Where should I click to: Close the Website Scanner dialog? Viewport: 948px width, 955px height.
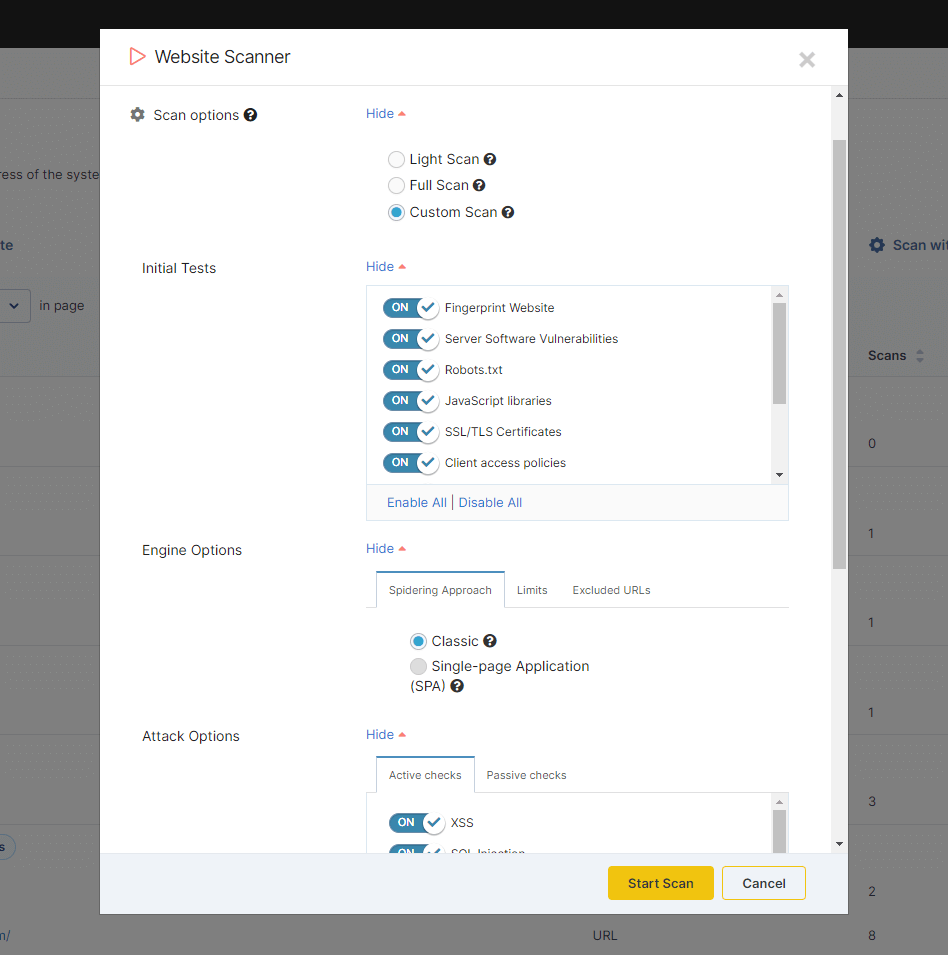click(x=807, y=59)
